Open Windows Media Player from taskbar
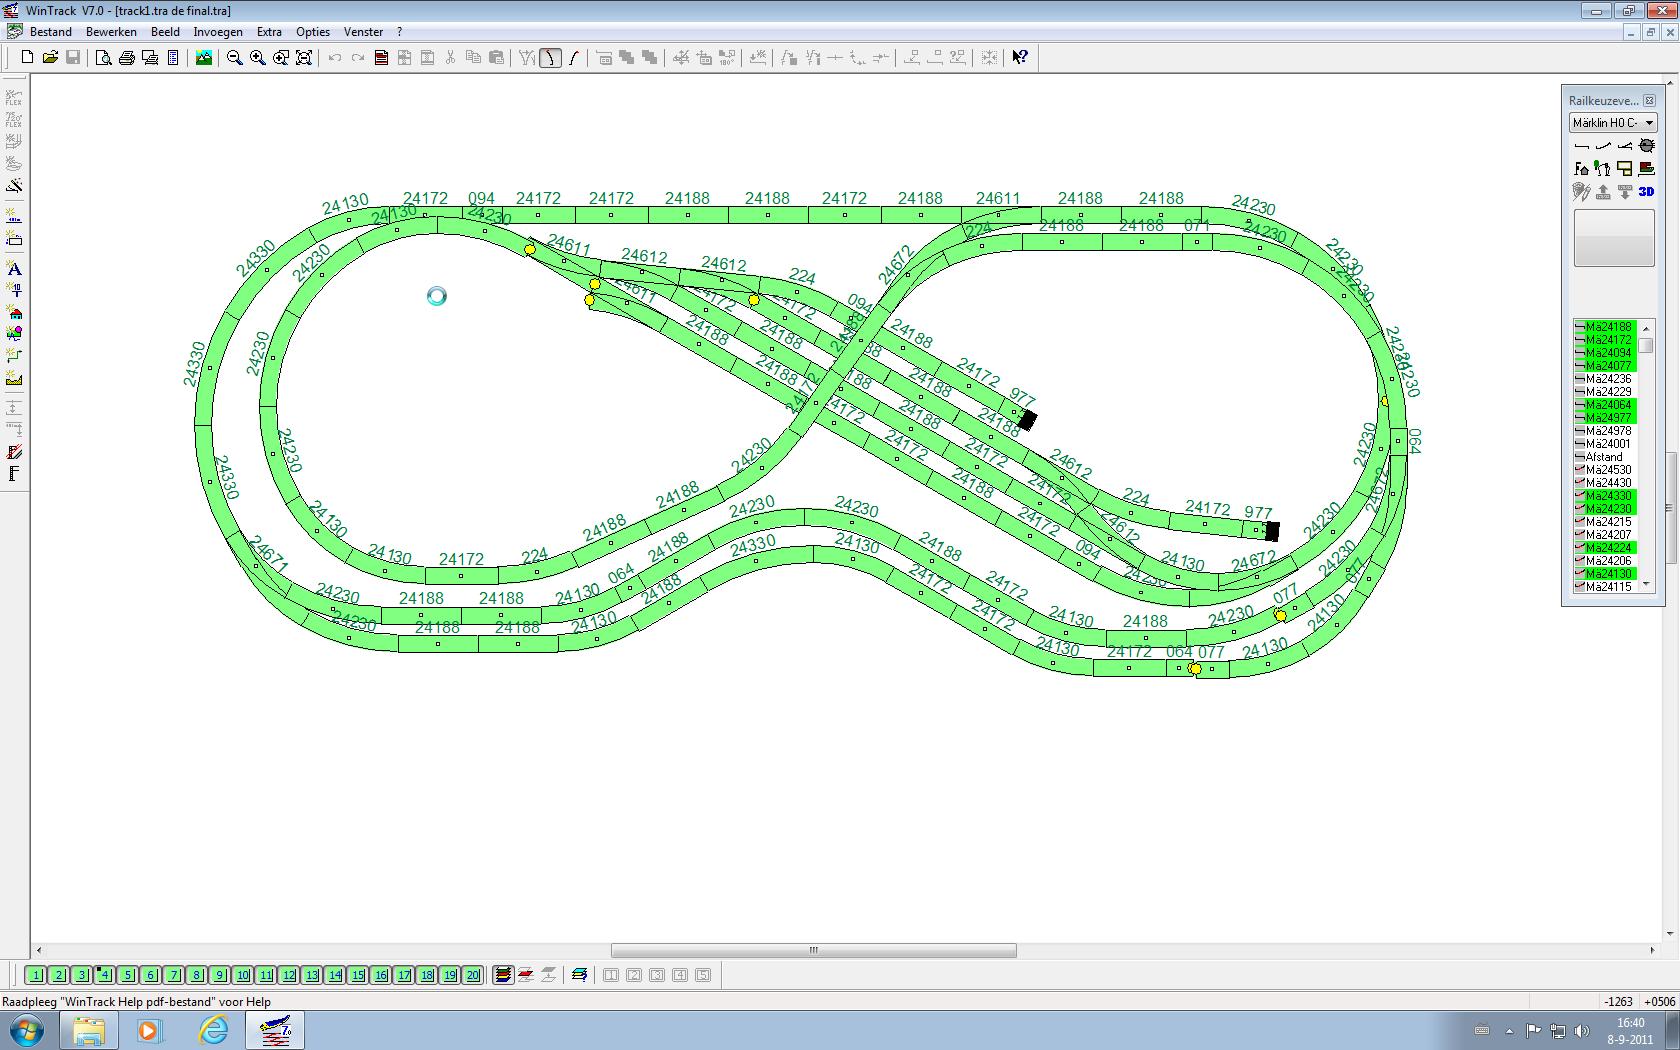The width and height of the screenshot is (1680, 1050). click(x=150, y=1031)
